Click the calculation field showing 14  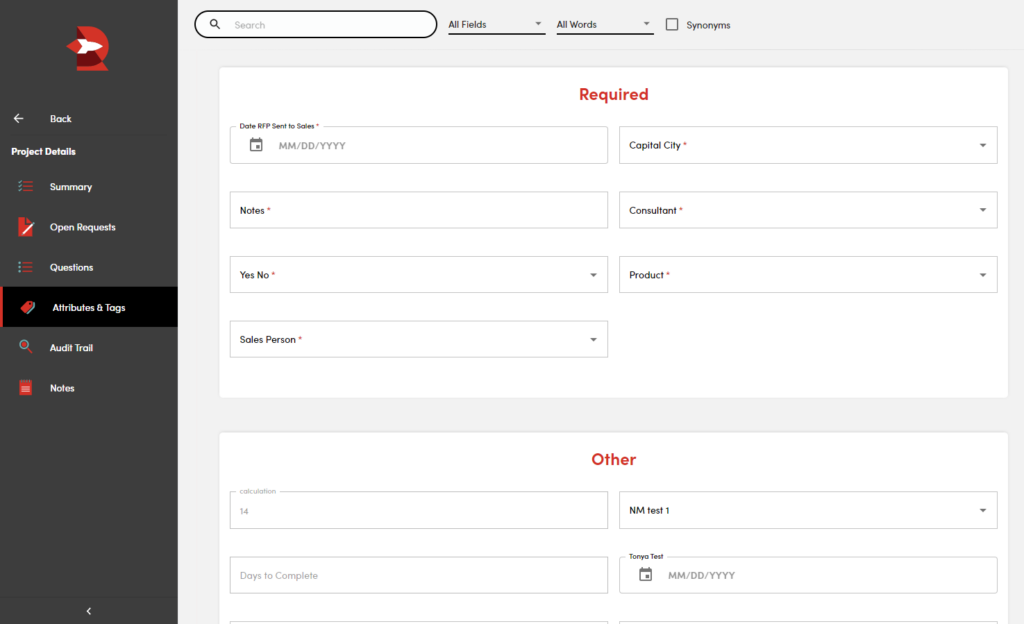point(419,510)
